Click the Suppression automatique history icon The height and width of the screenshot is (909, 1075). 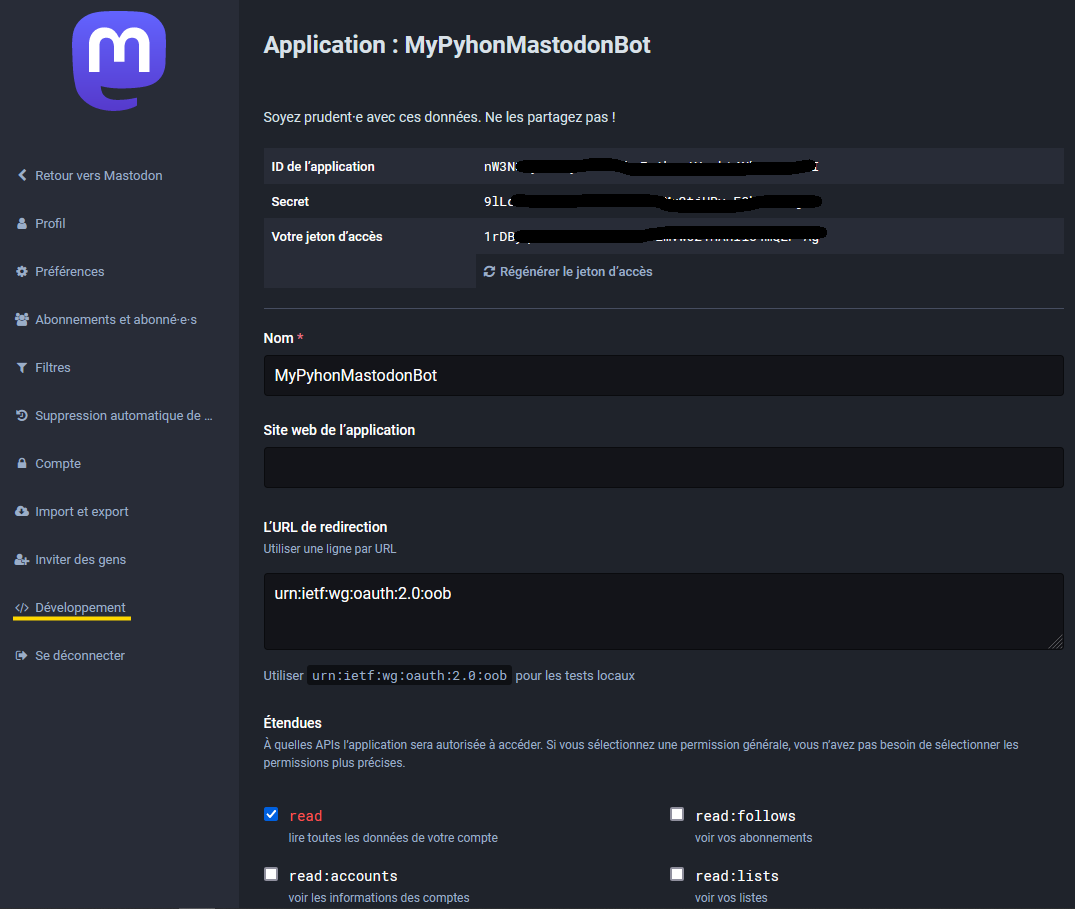tap(21, 415)
